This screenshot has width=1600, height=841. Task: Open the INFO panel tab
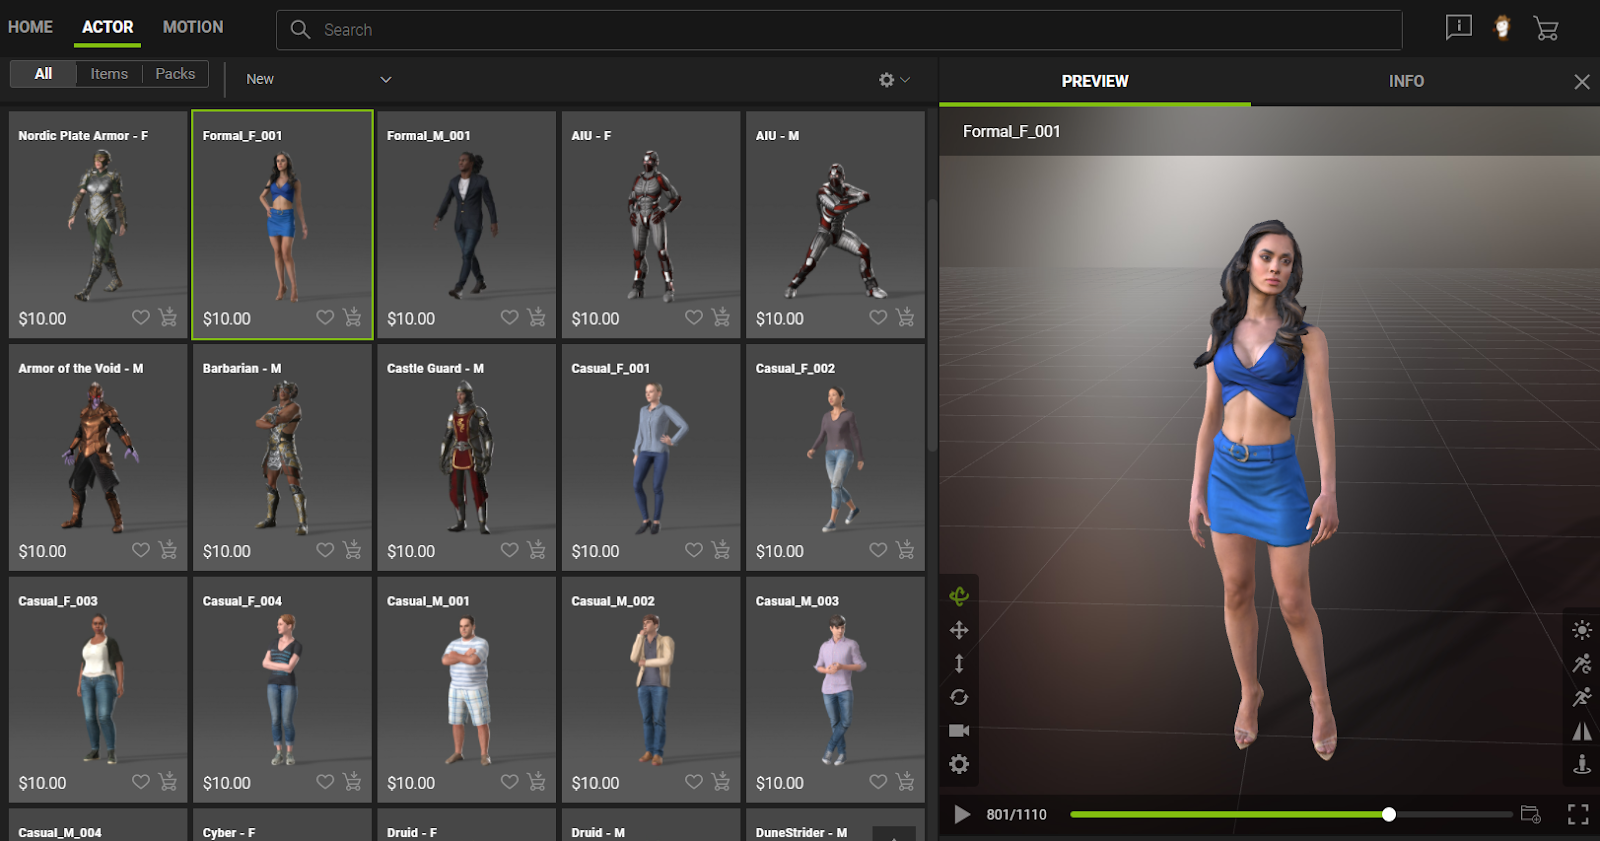1406,81
